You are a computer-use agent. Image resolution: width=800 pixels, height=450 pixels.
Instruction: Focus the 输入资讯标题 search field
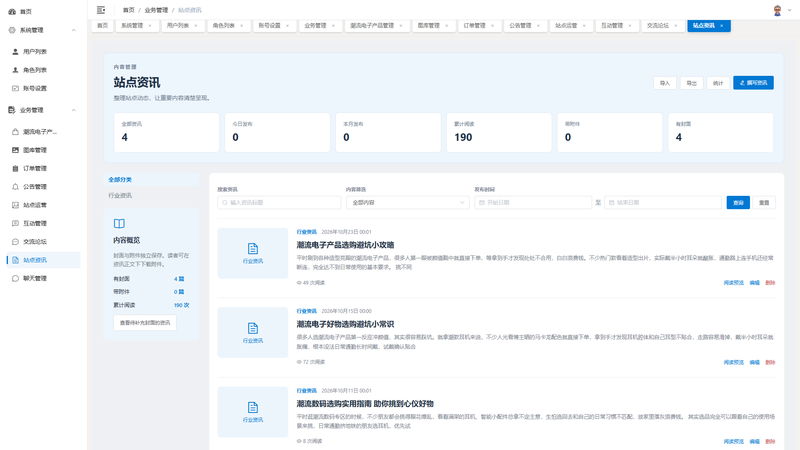[279, 203]
